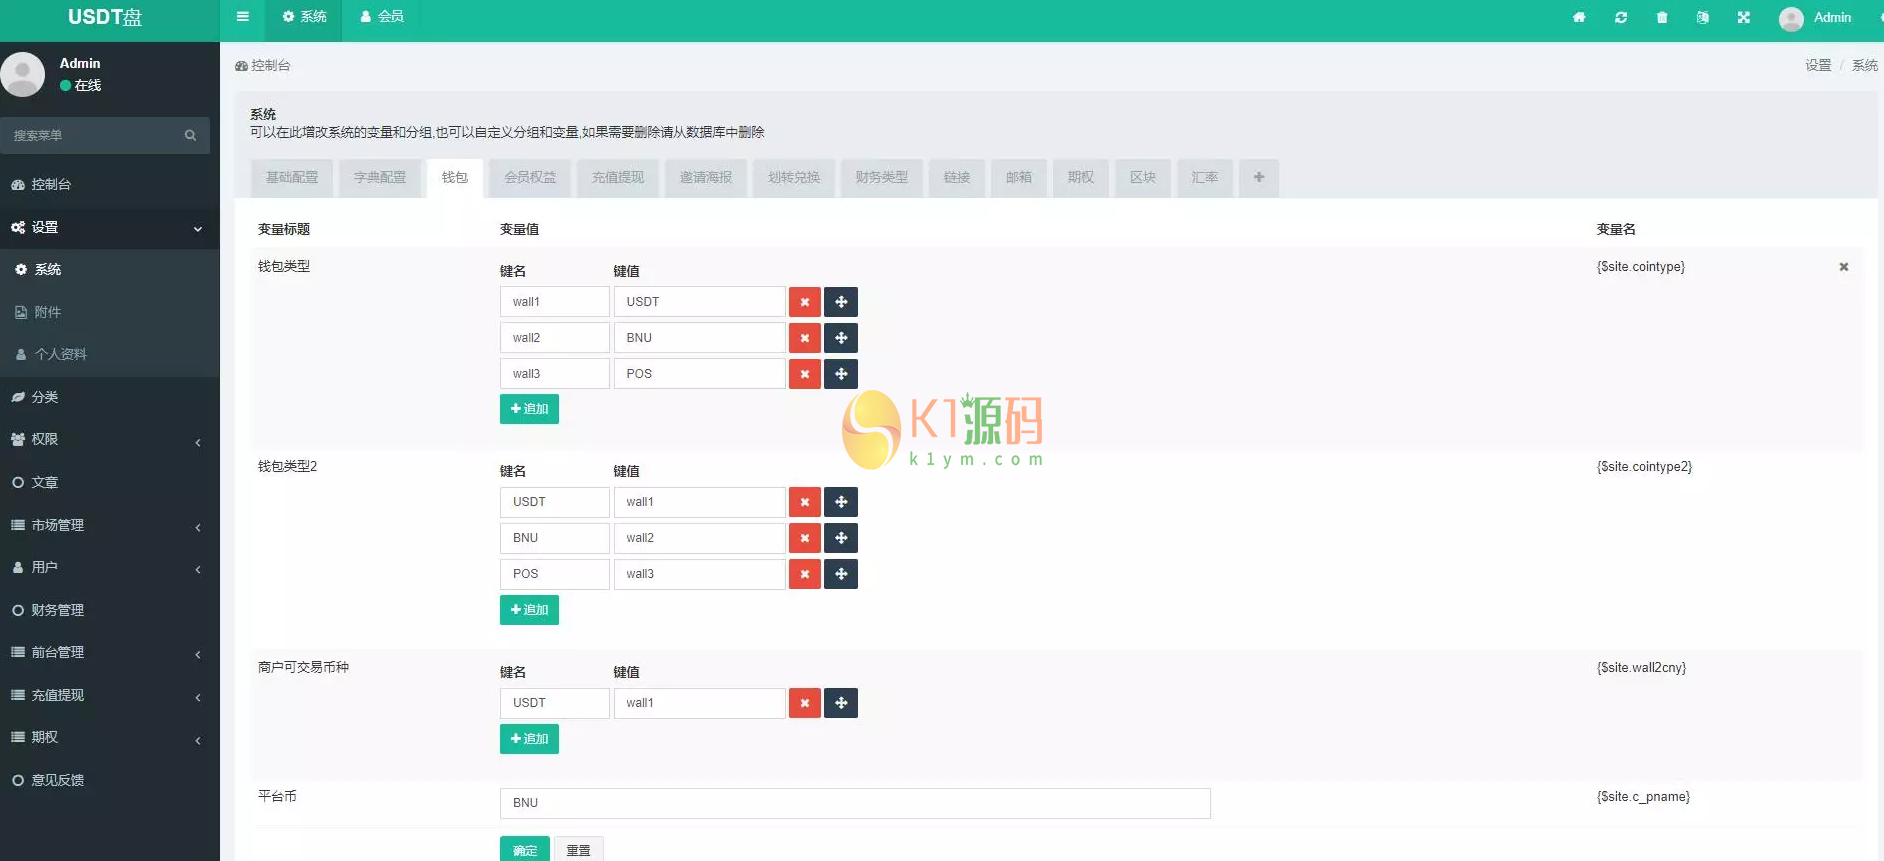This screenshot has height=861, width=1884.
Task: Click move handle for BNU wall2 row
Action: pos(841,538)
